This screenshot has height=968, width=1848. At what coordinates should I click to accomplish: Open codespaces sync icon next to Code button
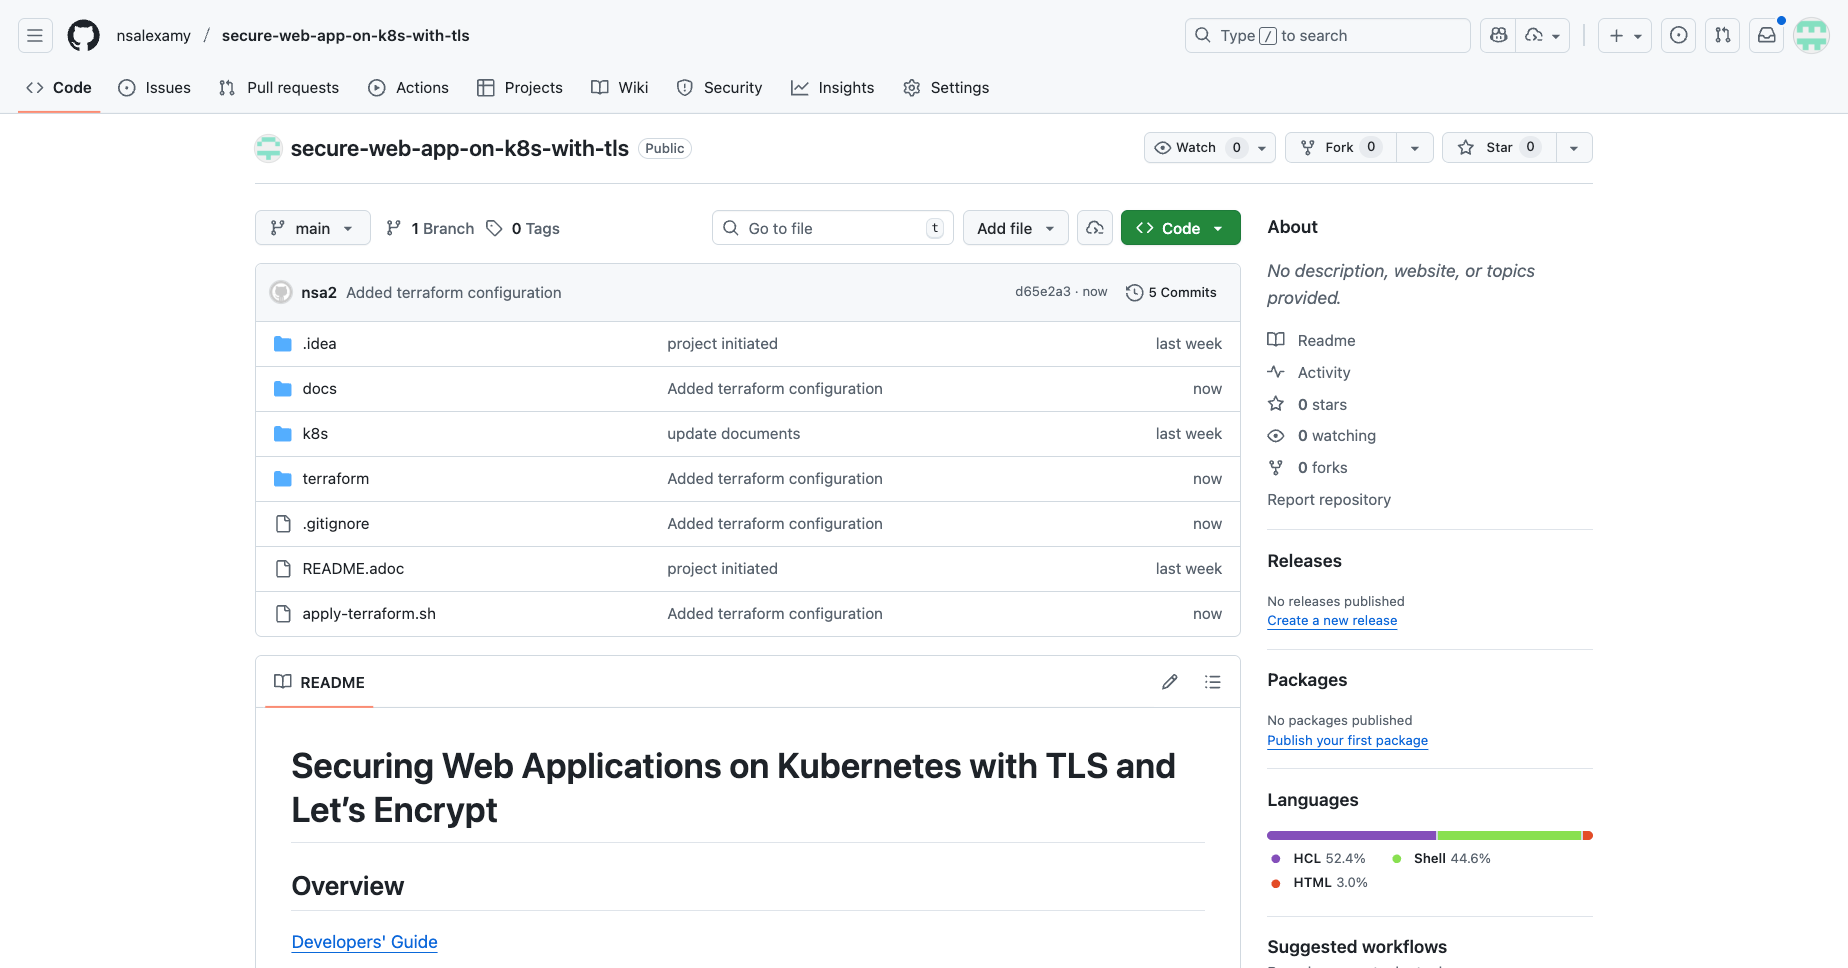click(x=1094, y=227)
